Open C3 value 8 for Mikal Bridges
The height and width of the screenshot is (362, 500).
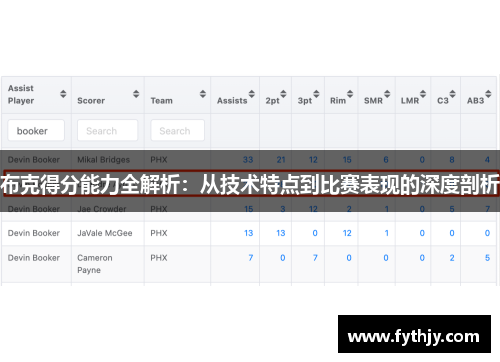452,160
